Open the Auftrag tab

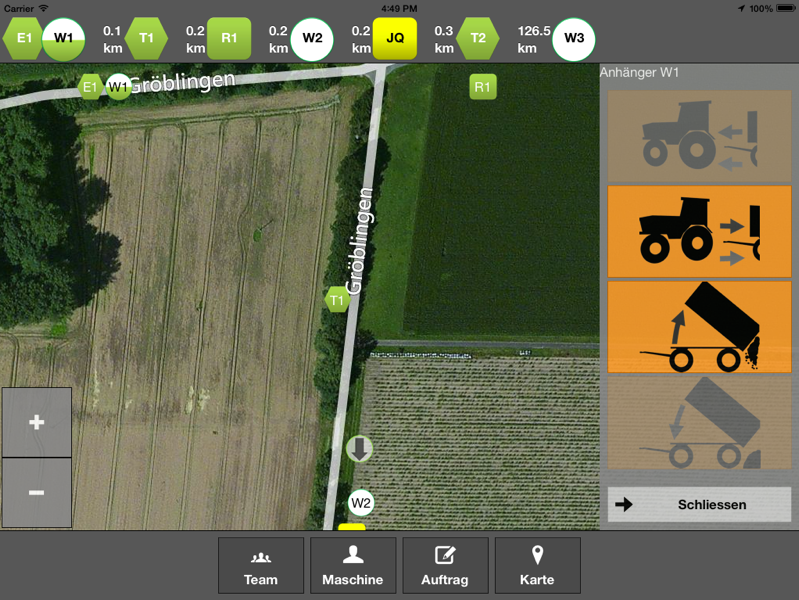pos(445,566)
